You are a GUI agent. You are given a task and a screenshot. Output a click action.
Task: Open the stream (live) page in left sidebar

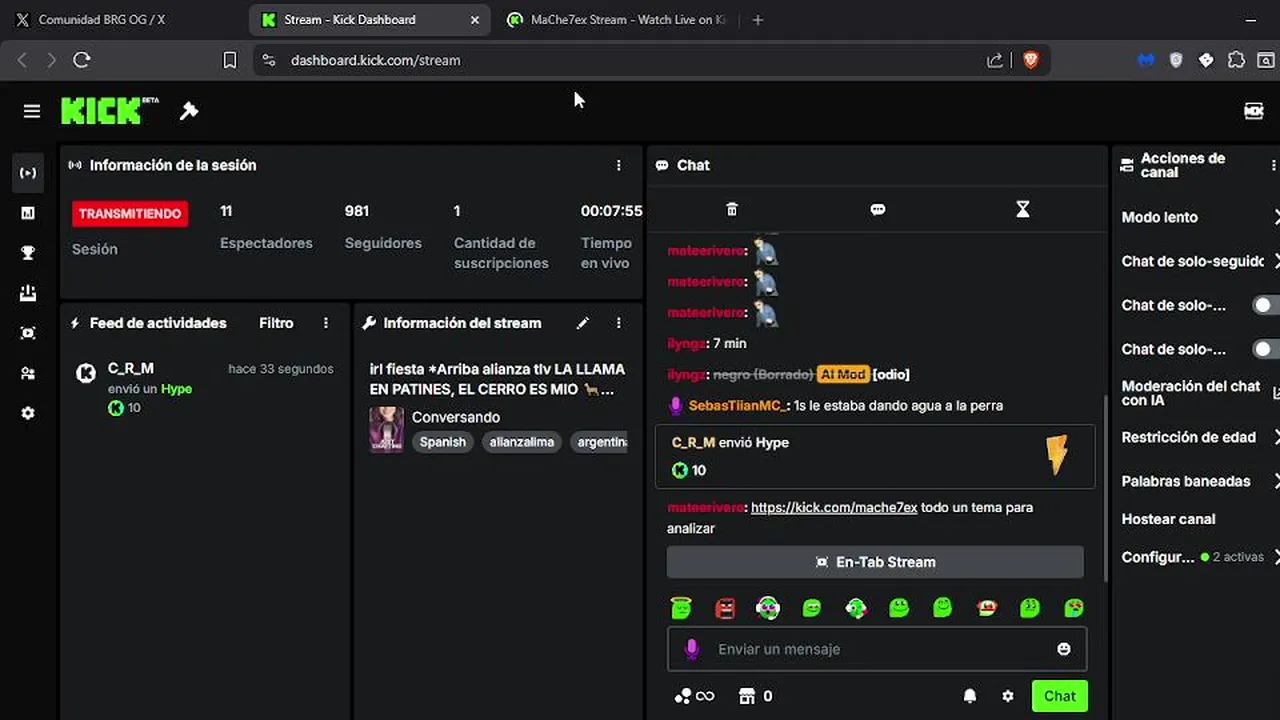point(28,173)
